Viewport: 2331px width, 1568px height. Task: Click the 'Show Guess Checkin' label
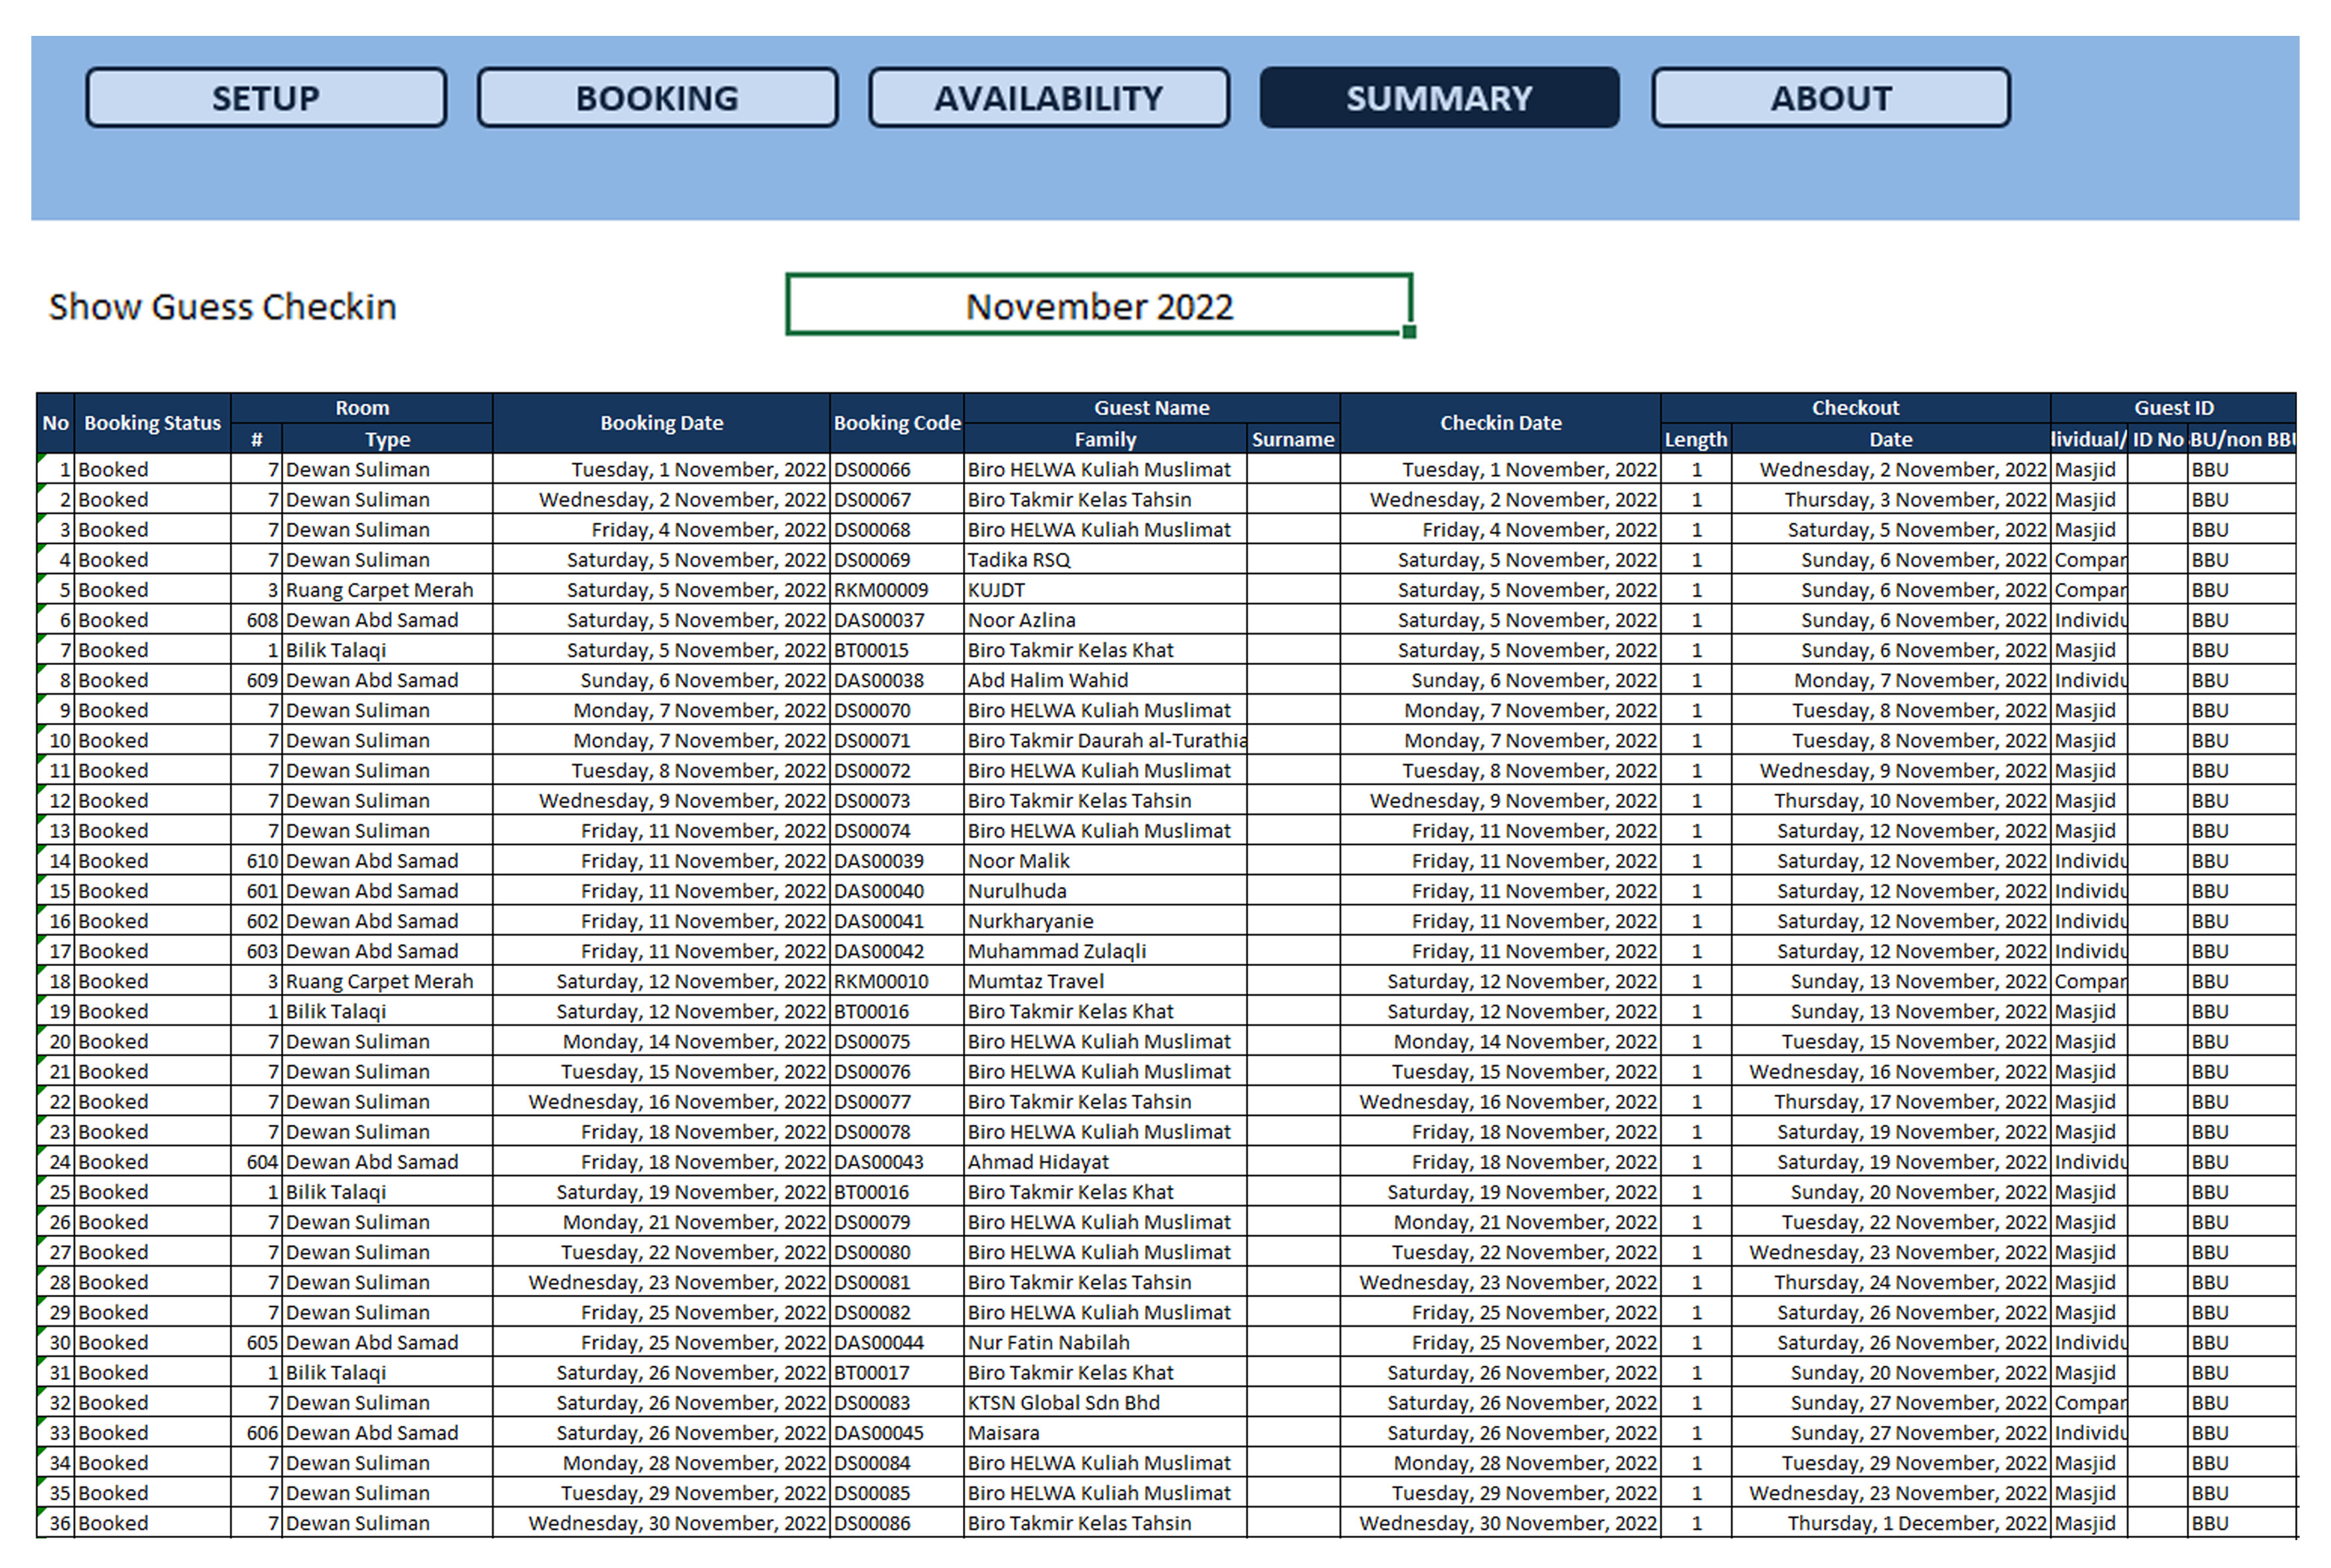(x=223, y=307)
